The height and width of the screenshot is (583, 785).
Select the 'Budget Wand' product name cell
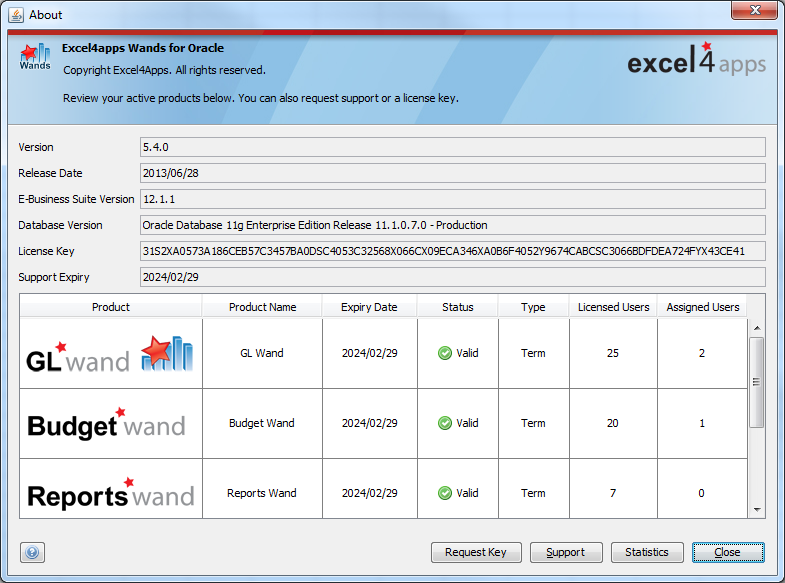click(262, 423)
